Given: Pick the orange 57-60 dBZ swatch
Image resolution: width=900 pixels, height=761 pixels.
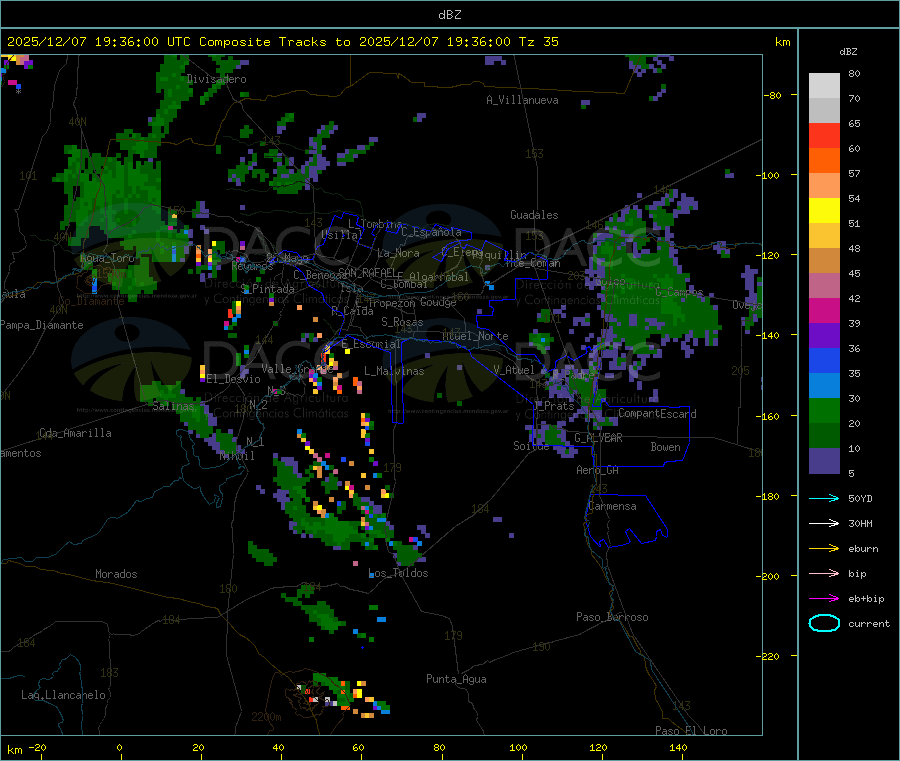Looking at the screenshot, I should (824, 161).
